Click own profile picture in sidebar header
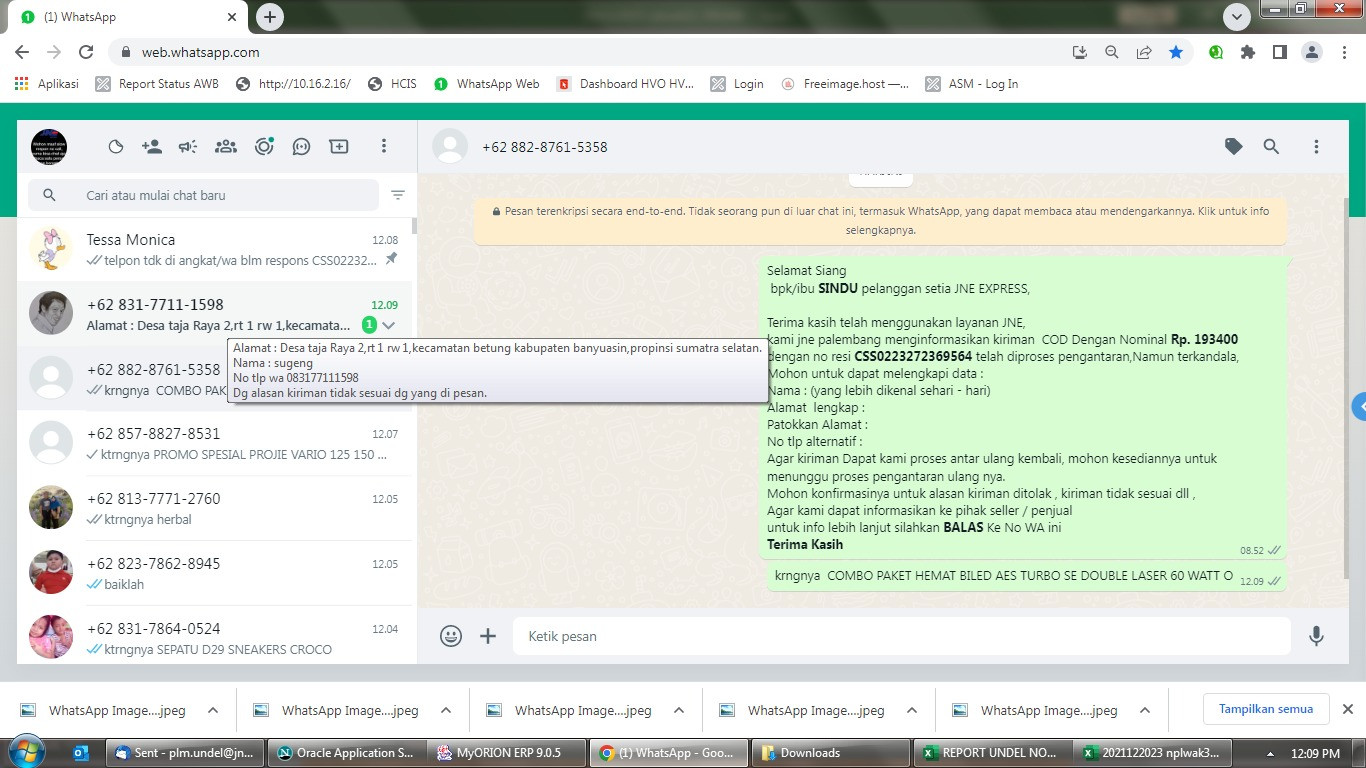The height and width of the screenshot is (768, 1366). pos(49,147)
